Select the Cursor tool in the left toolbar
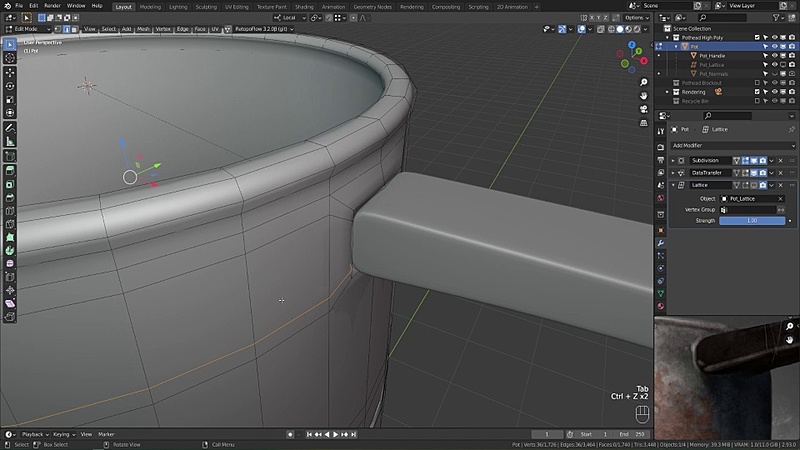This screenshot has width=800, height=450. [10, 58]
